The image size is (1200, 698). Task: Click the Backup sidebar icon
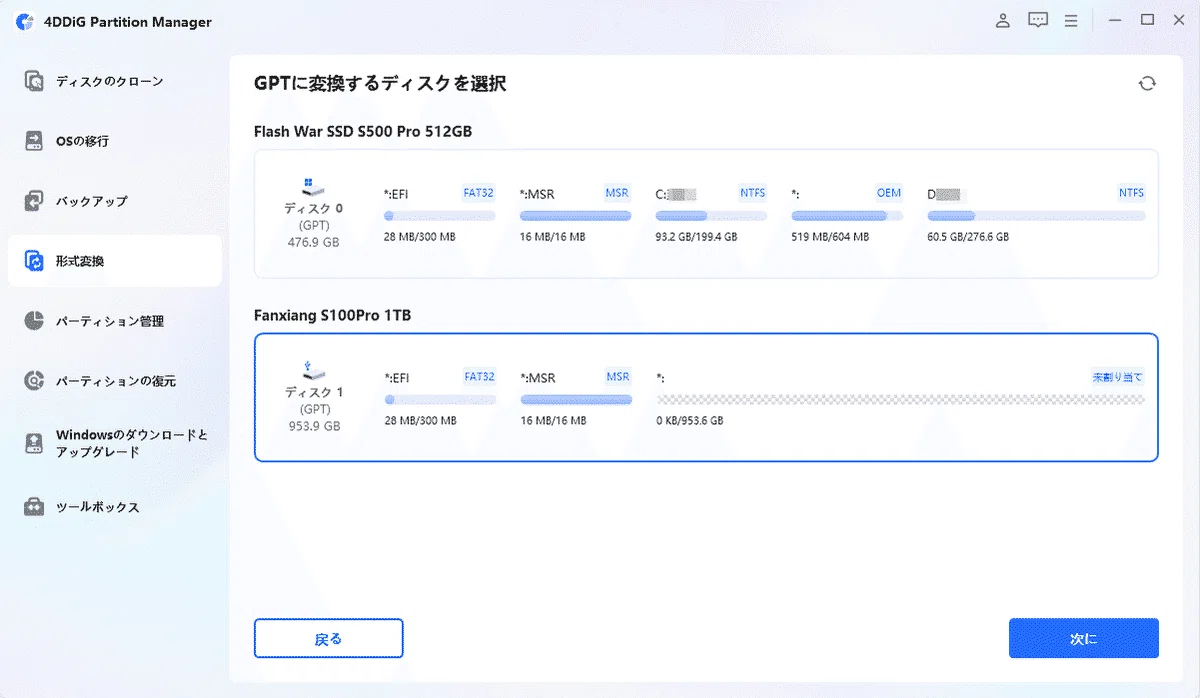(35, 201)
